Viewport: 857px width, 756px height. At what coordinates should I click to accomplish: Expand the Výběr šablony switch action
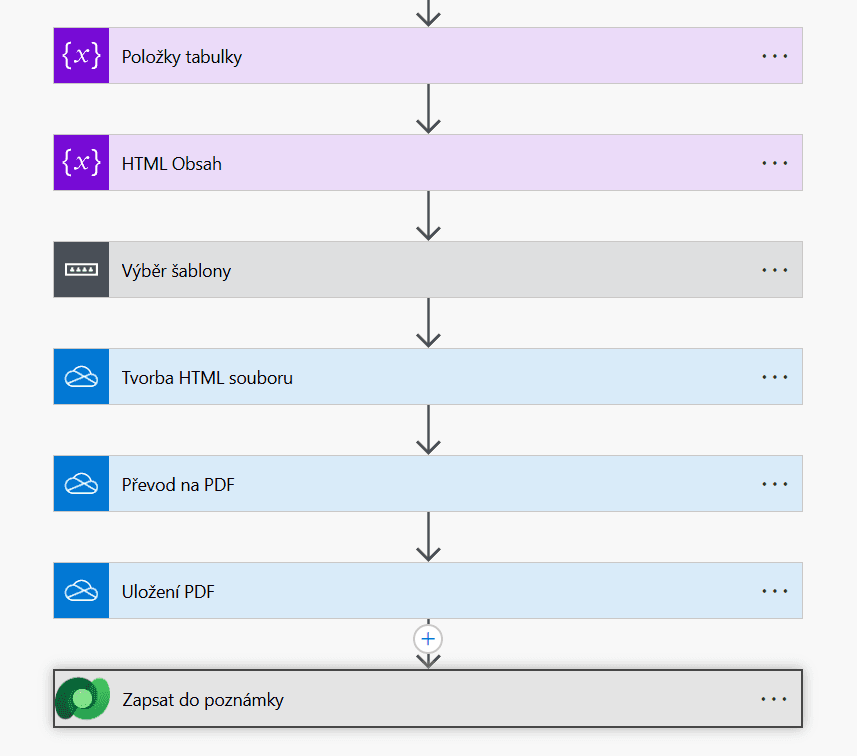click(428, 270)
